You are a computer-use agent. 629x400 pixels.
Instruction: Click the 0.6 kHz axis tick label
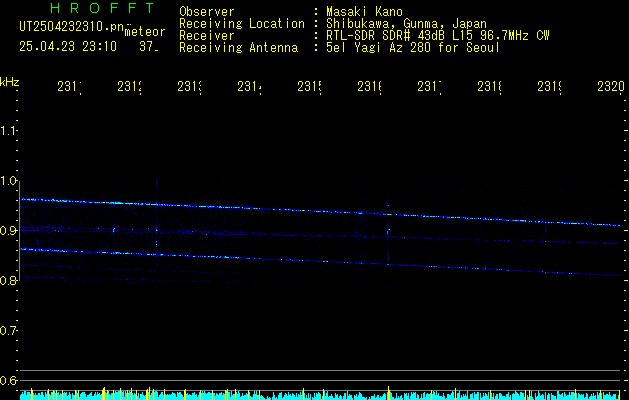8,380
